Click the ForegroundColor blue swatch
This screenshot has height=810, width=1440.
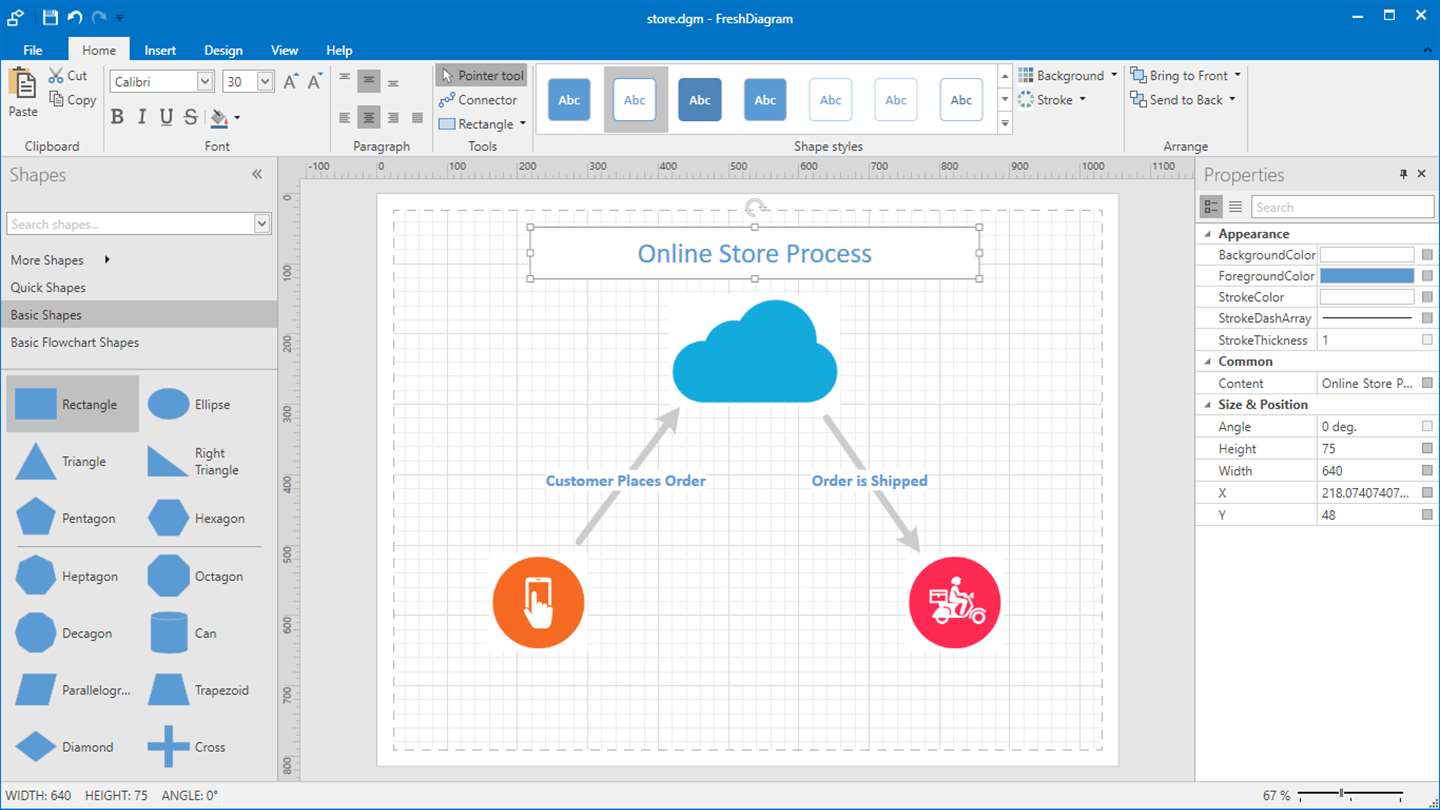1367,276
